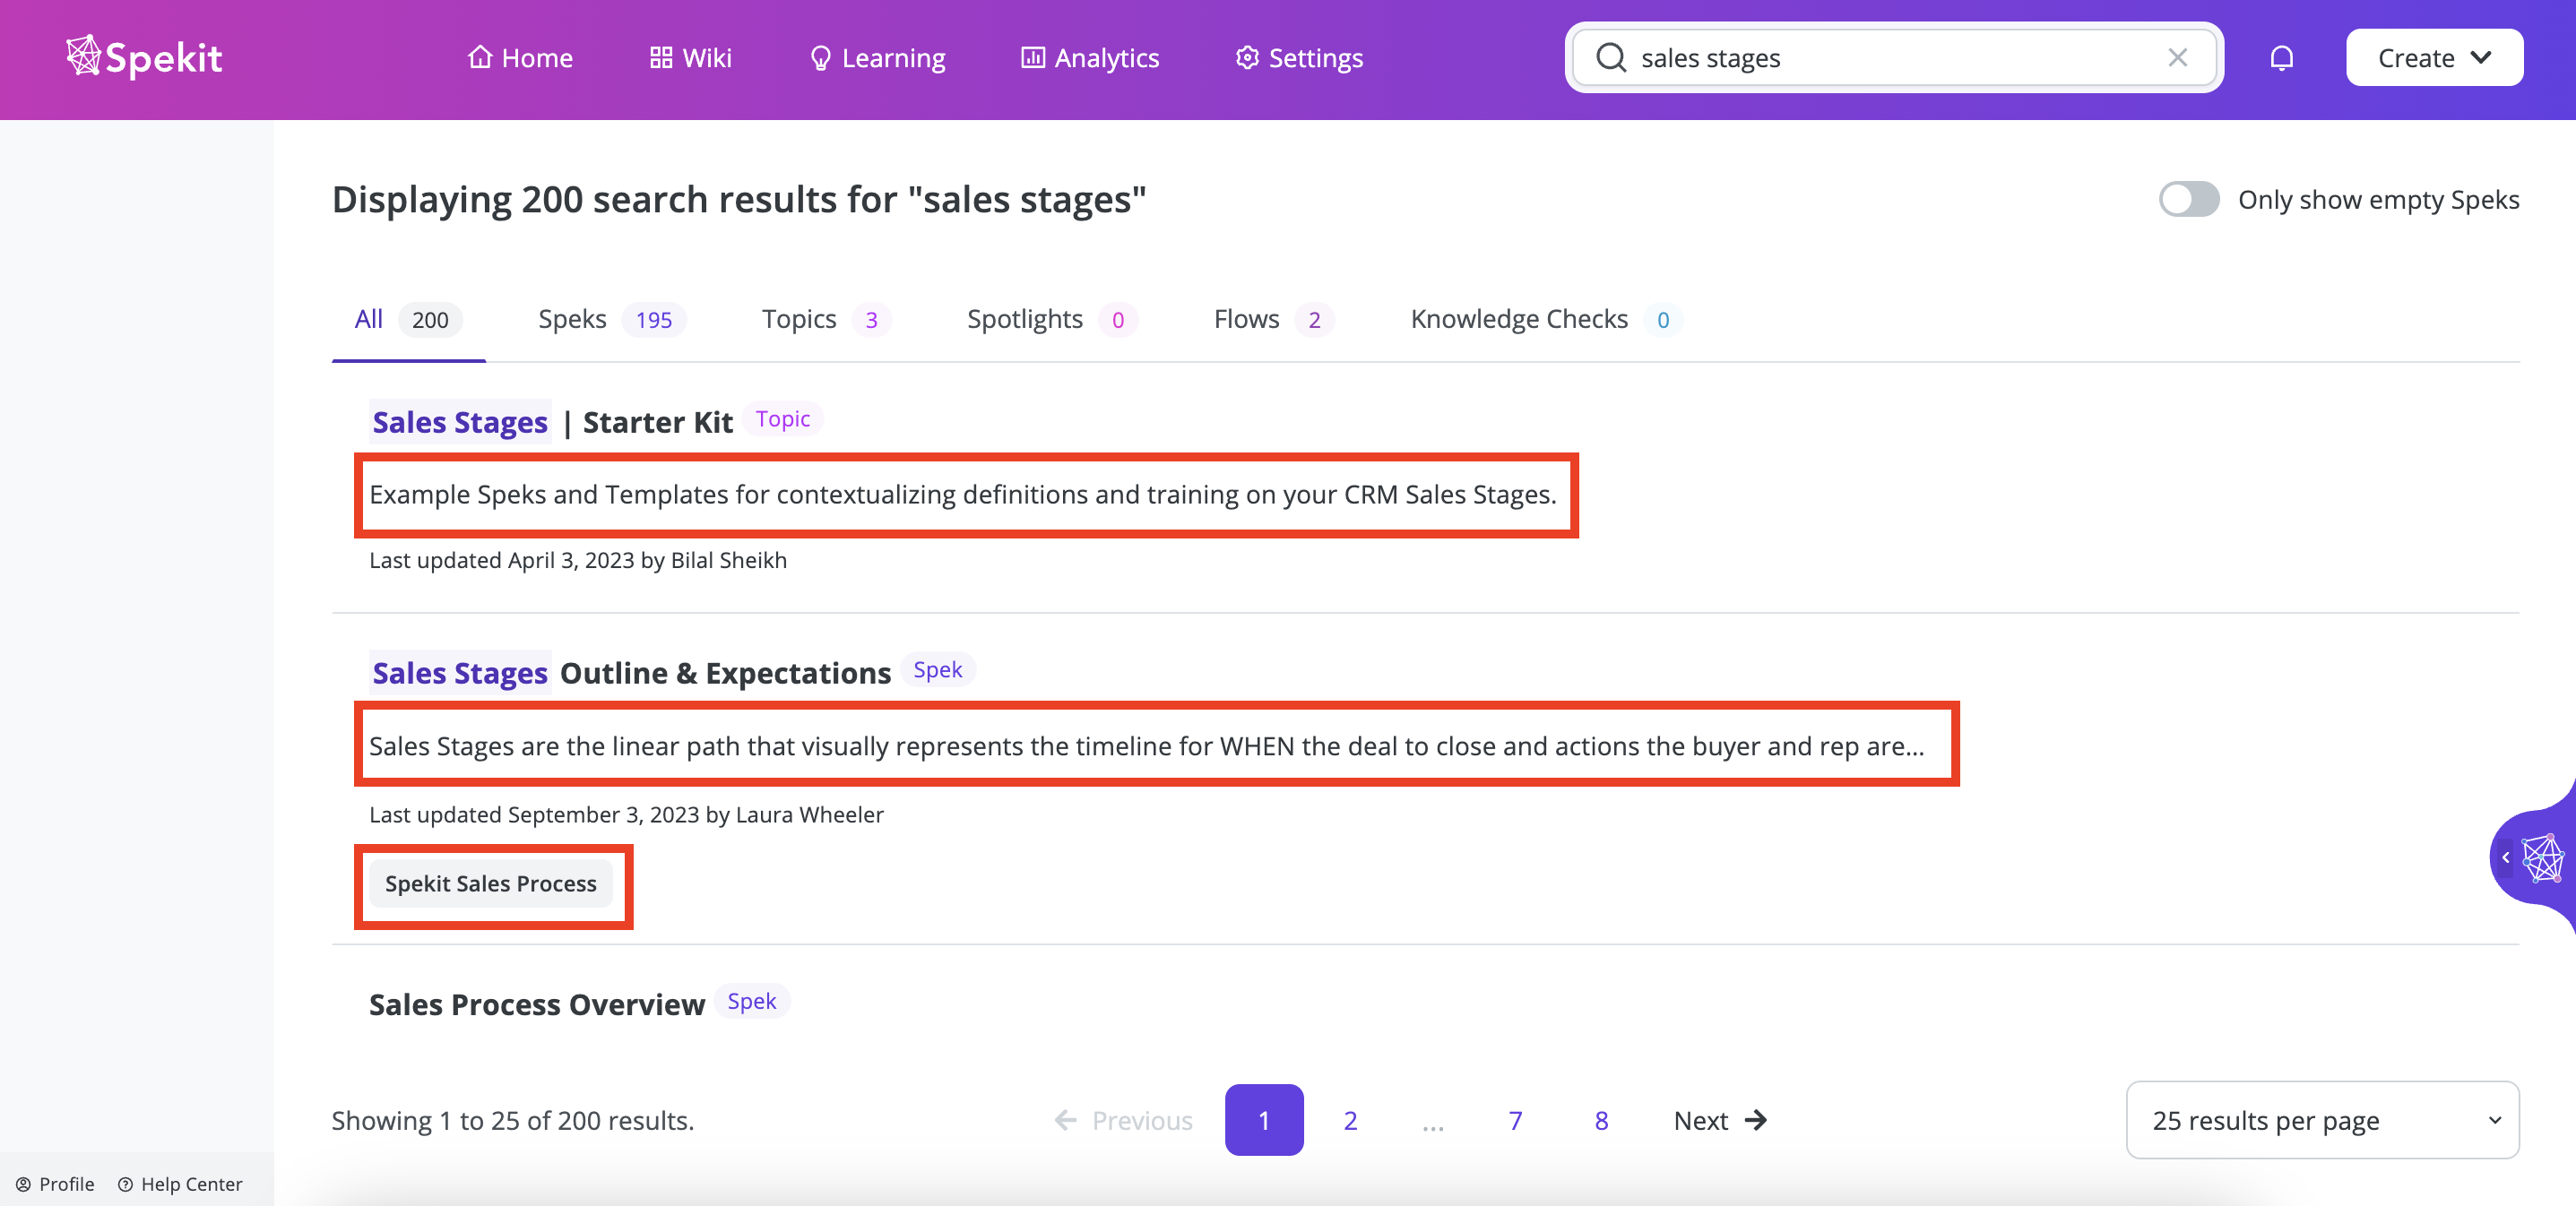Clear the search field with the X icon

[2177, 58]
